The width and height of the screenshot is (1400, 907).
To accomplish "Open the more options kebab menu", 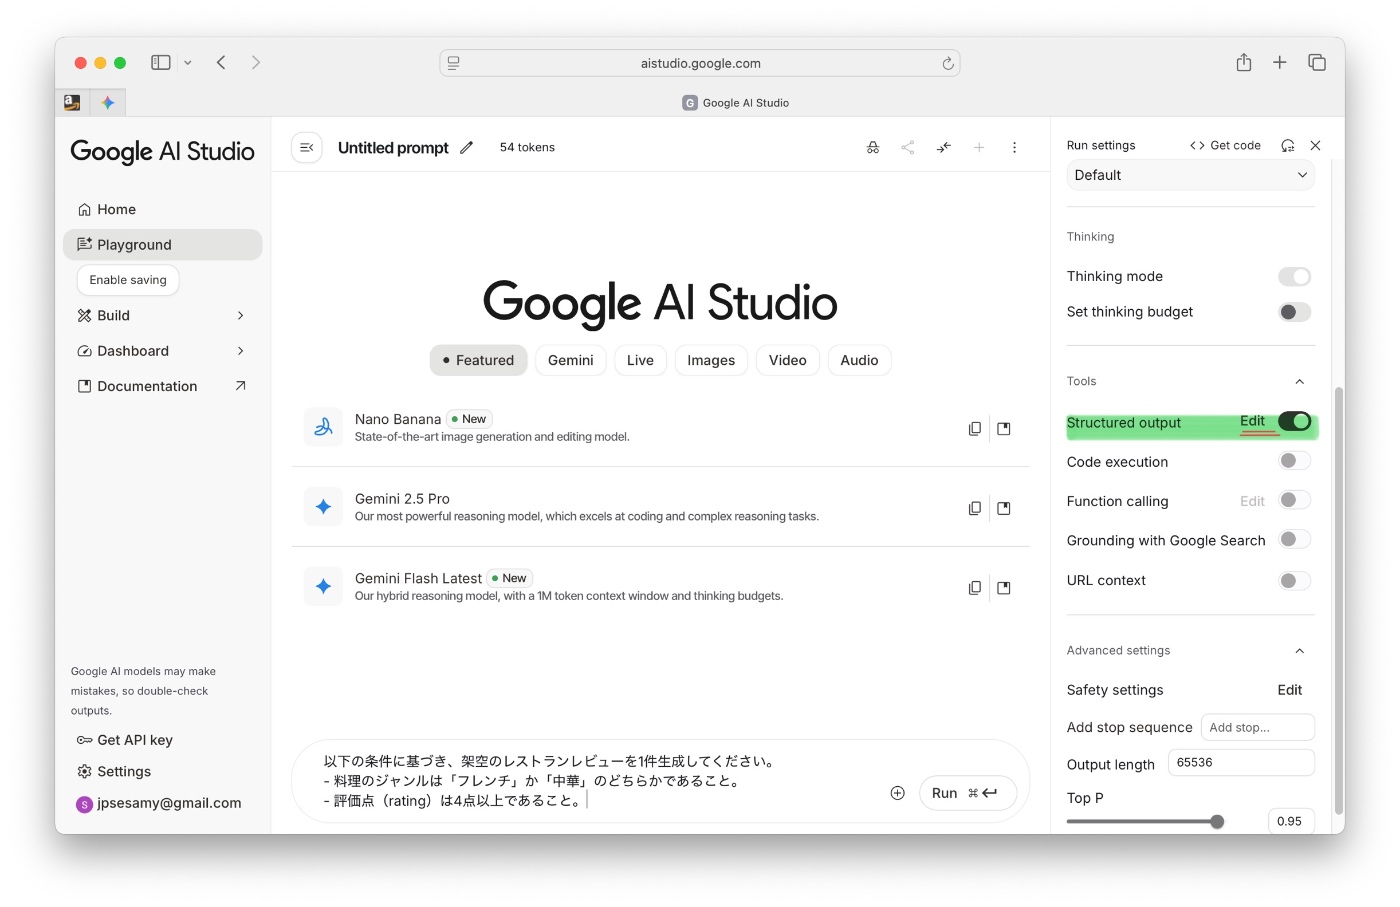I will click(1014, 147).
